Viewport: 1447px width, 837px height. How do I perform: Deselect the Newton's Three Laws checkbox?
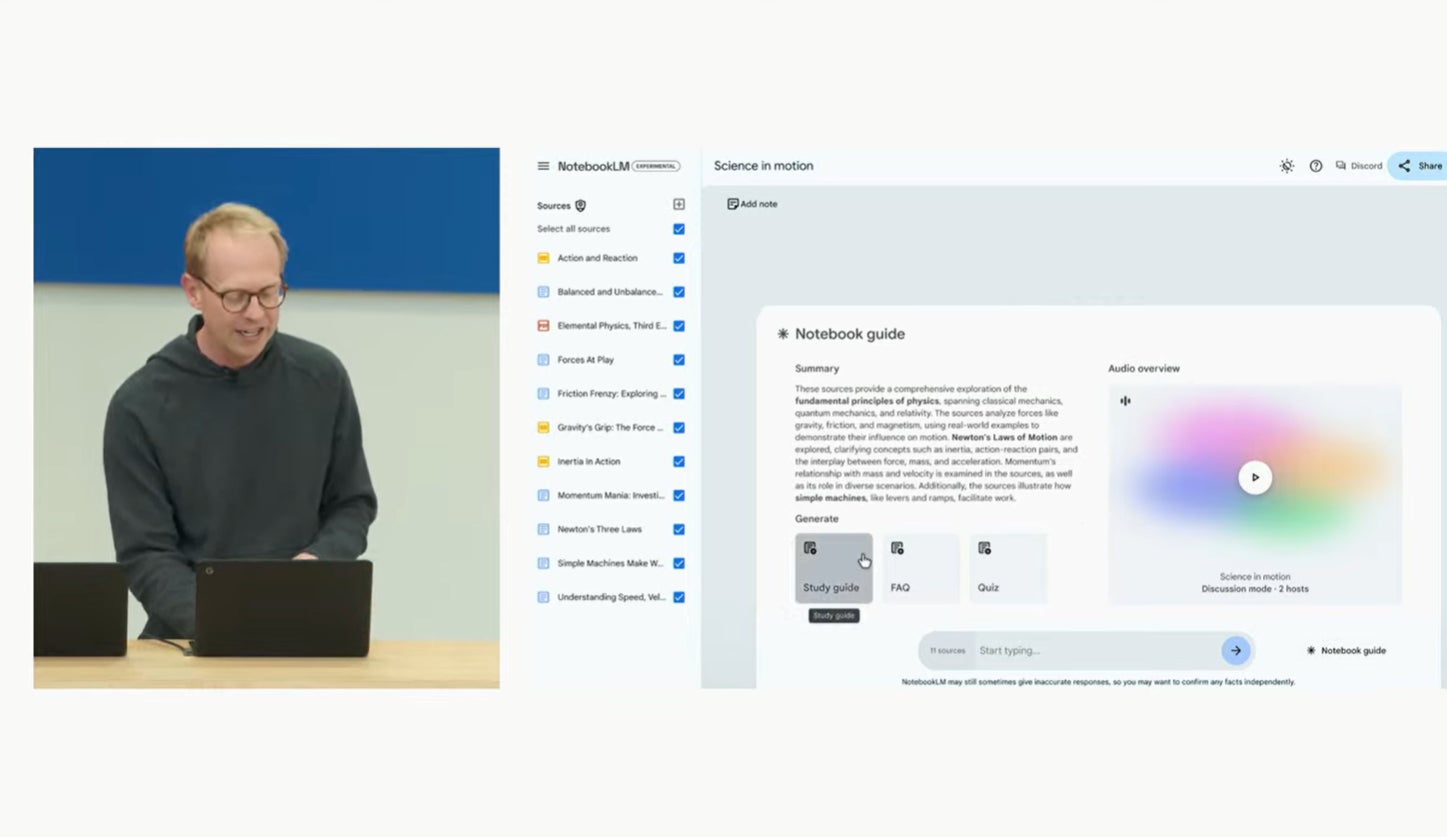coord(679,529)
